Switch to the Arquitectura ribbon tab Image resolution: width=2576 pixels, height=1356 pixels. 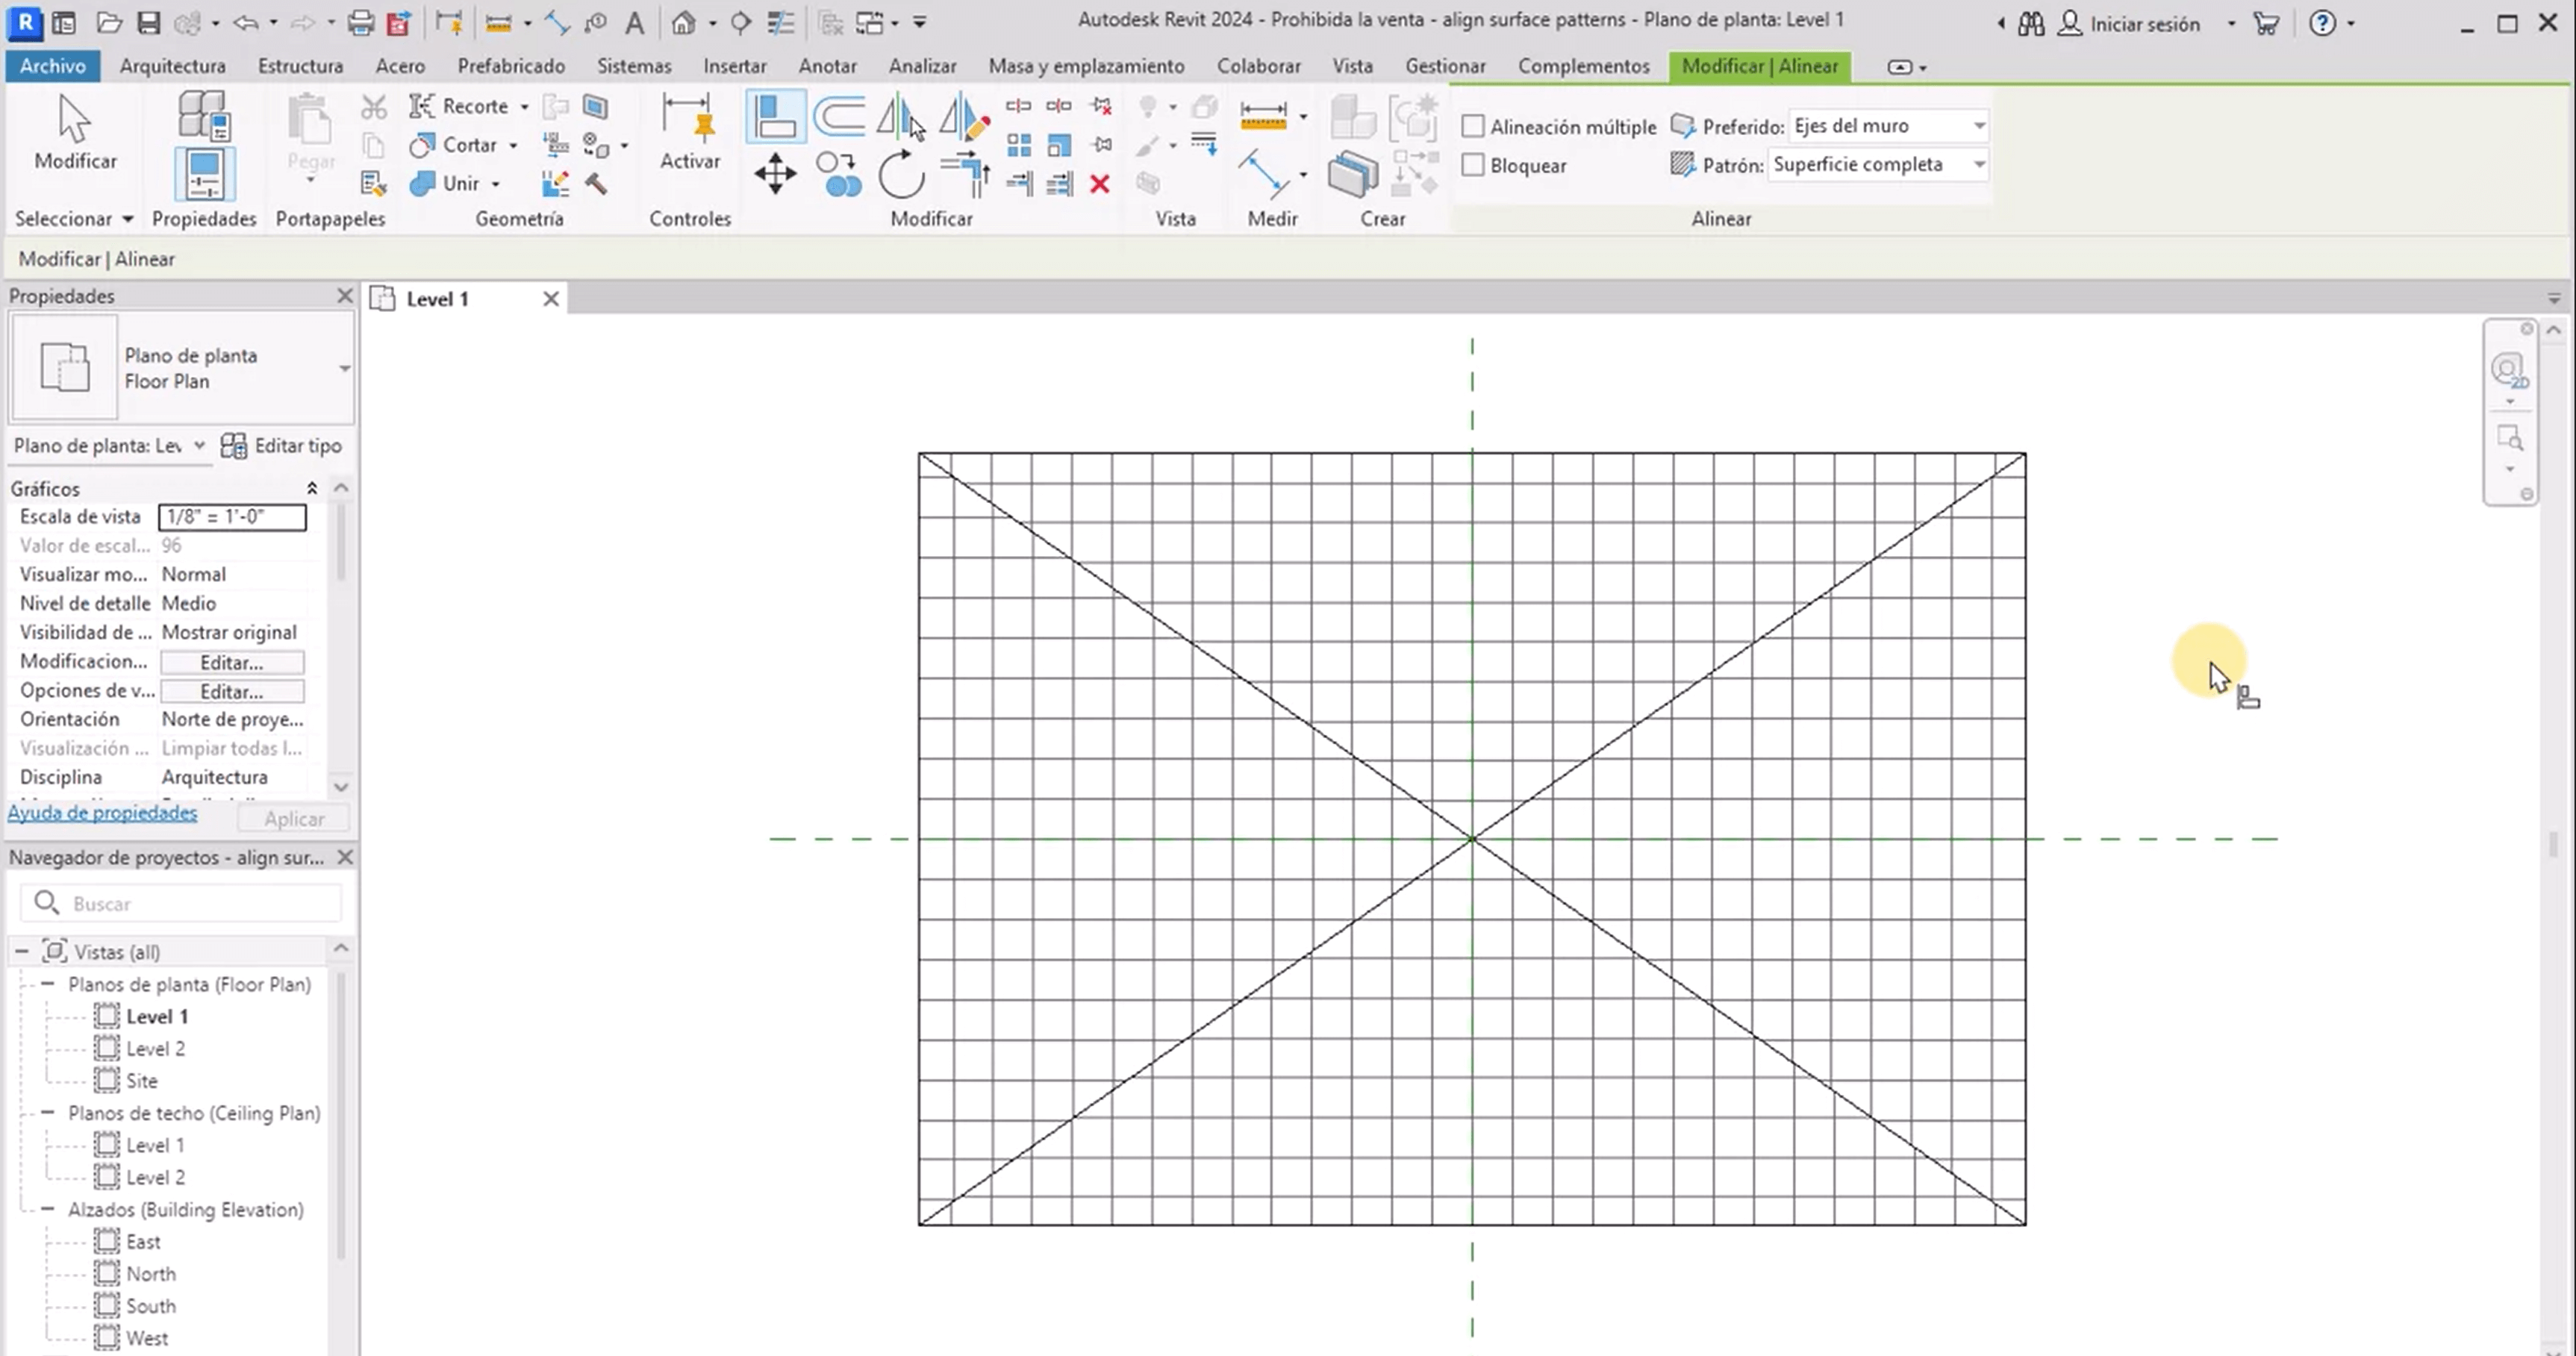point(172,66)
